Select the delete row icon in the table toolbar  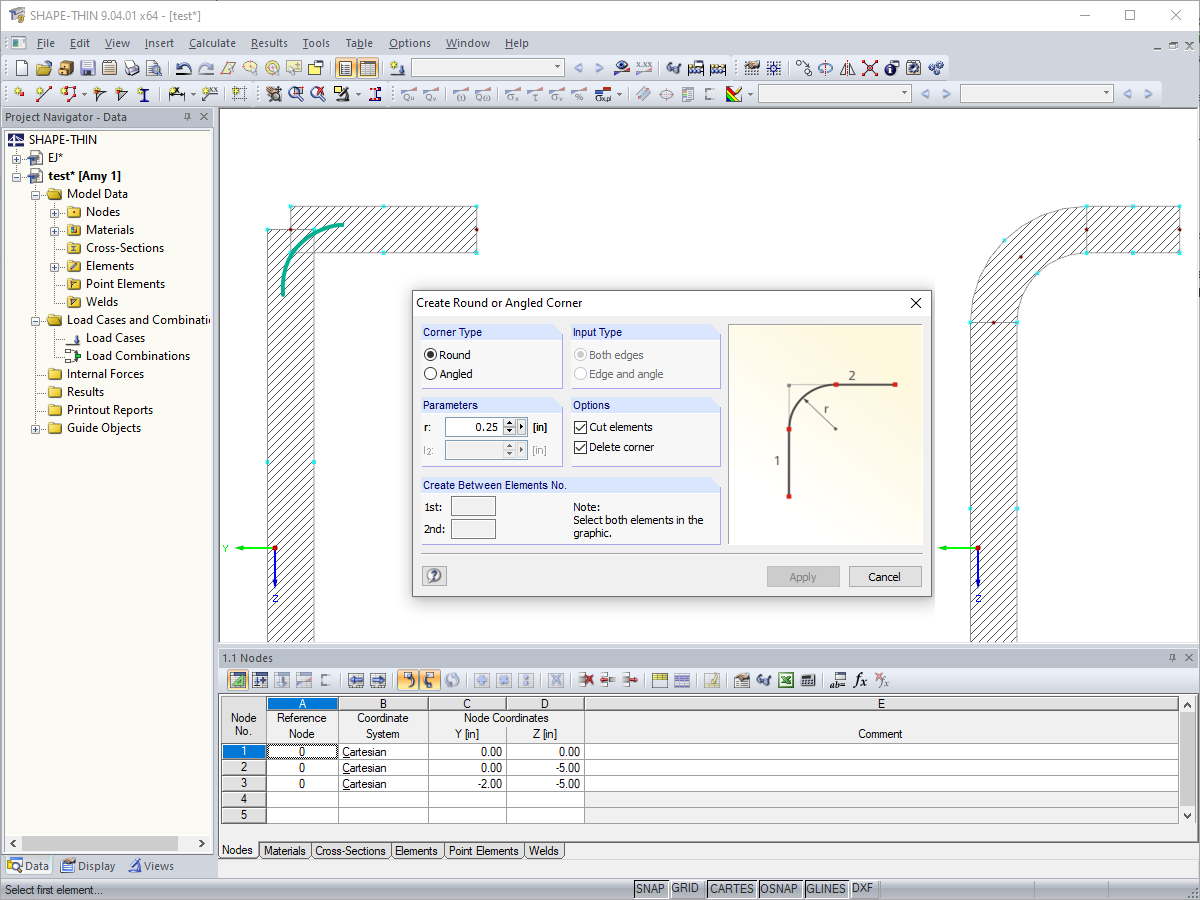coord(585,680)
